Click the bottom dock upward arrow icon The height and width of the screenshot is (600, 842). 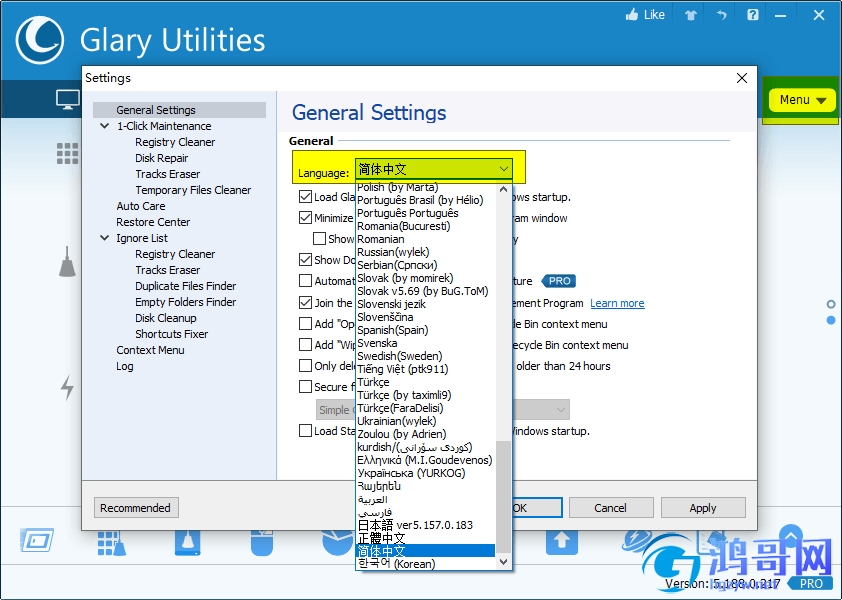pyautogui.click(x=562, y=542)
